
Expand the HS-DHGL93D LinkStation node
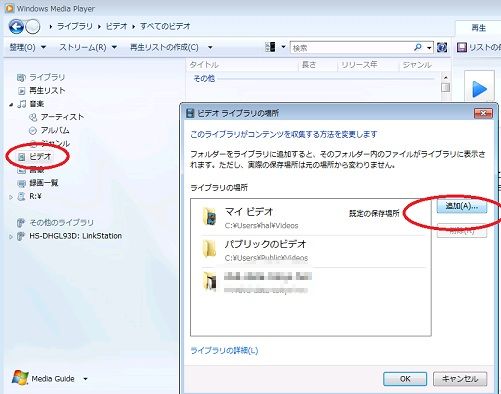coord(11,237)
